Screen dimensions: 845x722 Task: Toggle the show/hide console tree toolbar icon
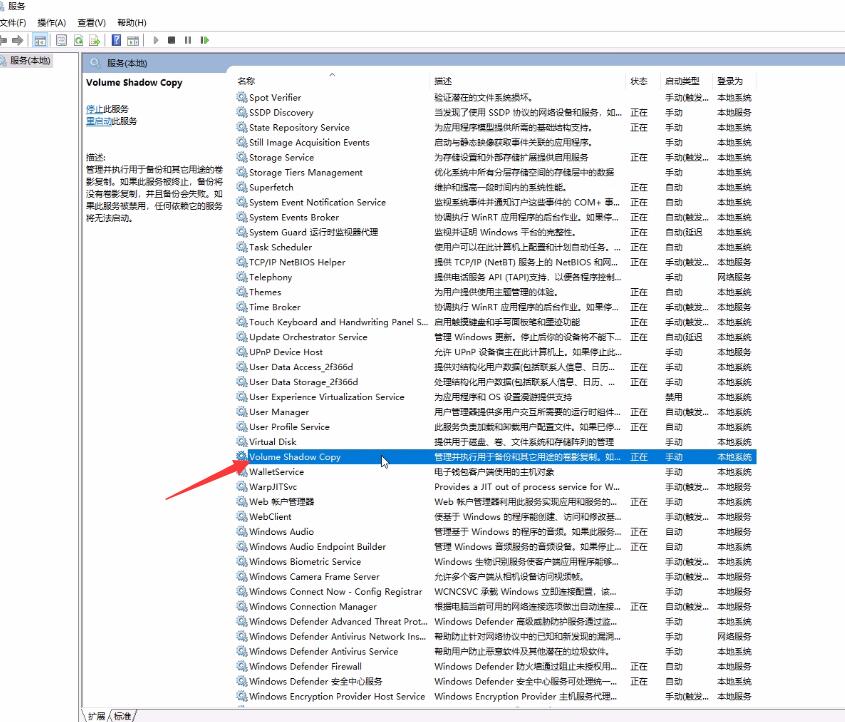point(40,40)
